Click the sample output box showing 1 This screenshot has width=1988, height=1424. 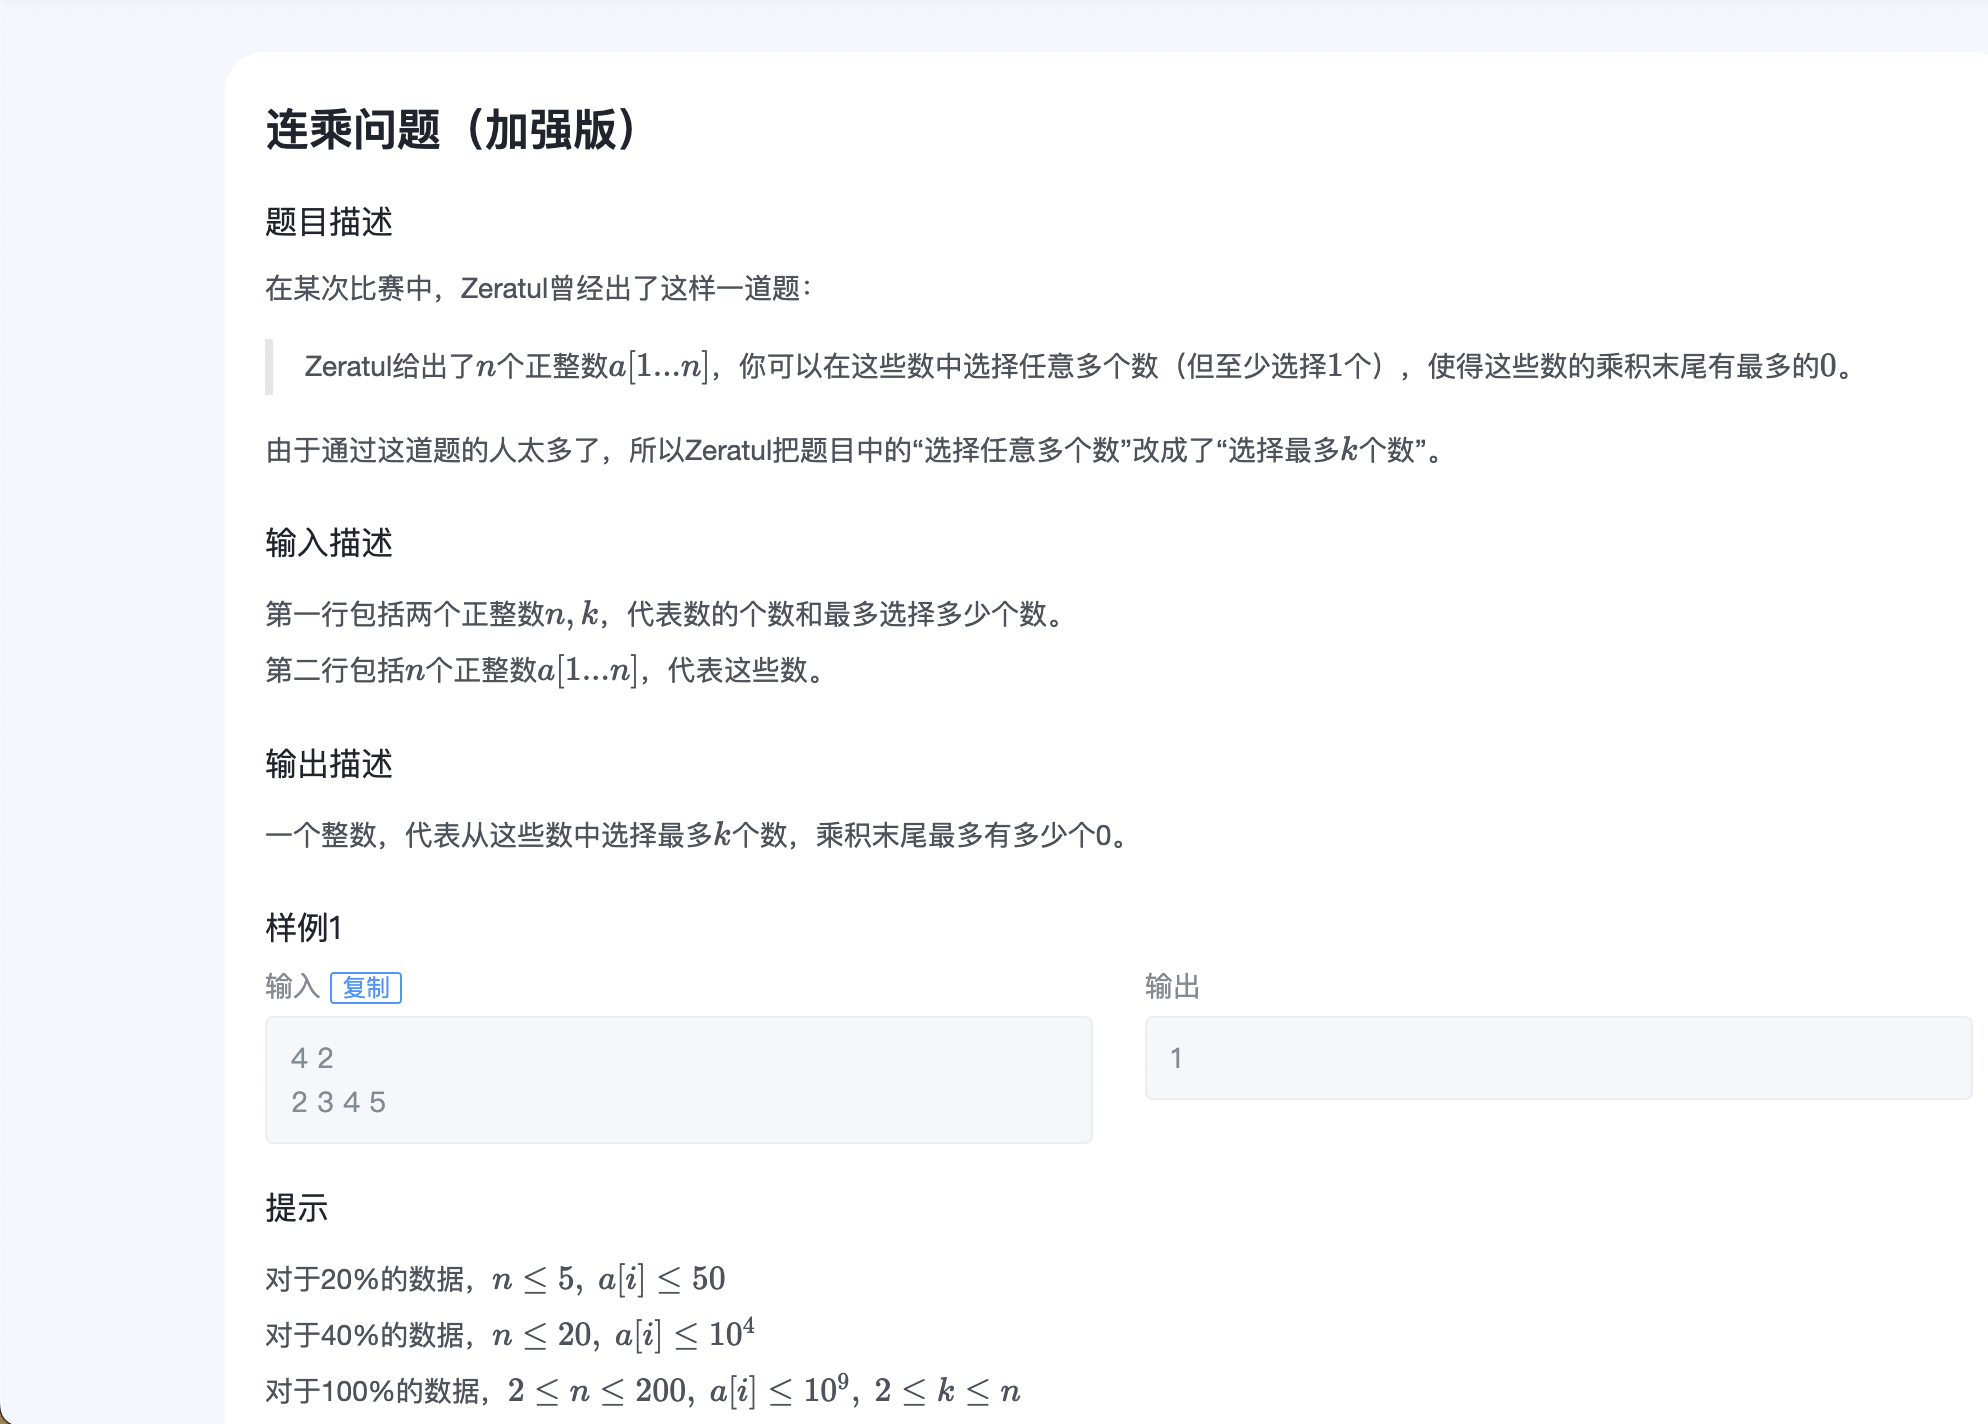coord(1558,1058)
